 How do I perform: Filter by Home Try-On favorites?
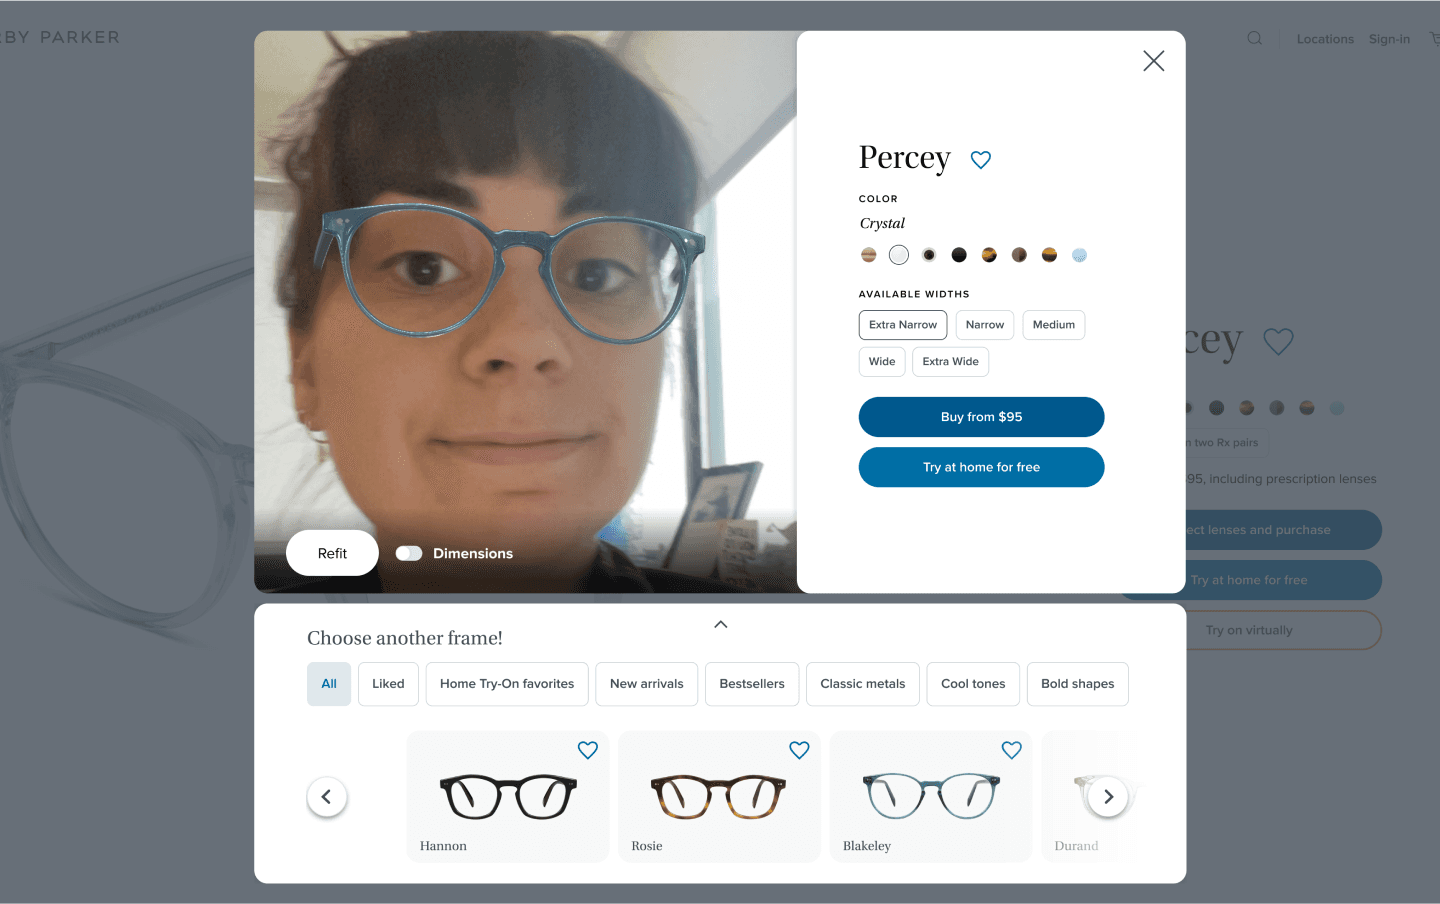[507, 684]
